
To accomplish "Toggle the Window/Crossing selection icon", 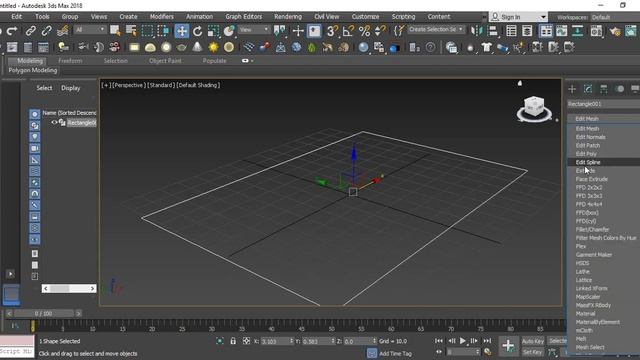I will point(163,31).
